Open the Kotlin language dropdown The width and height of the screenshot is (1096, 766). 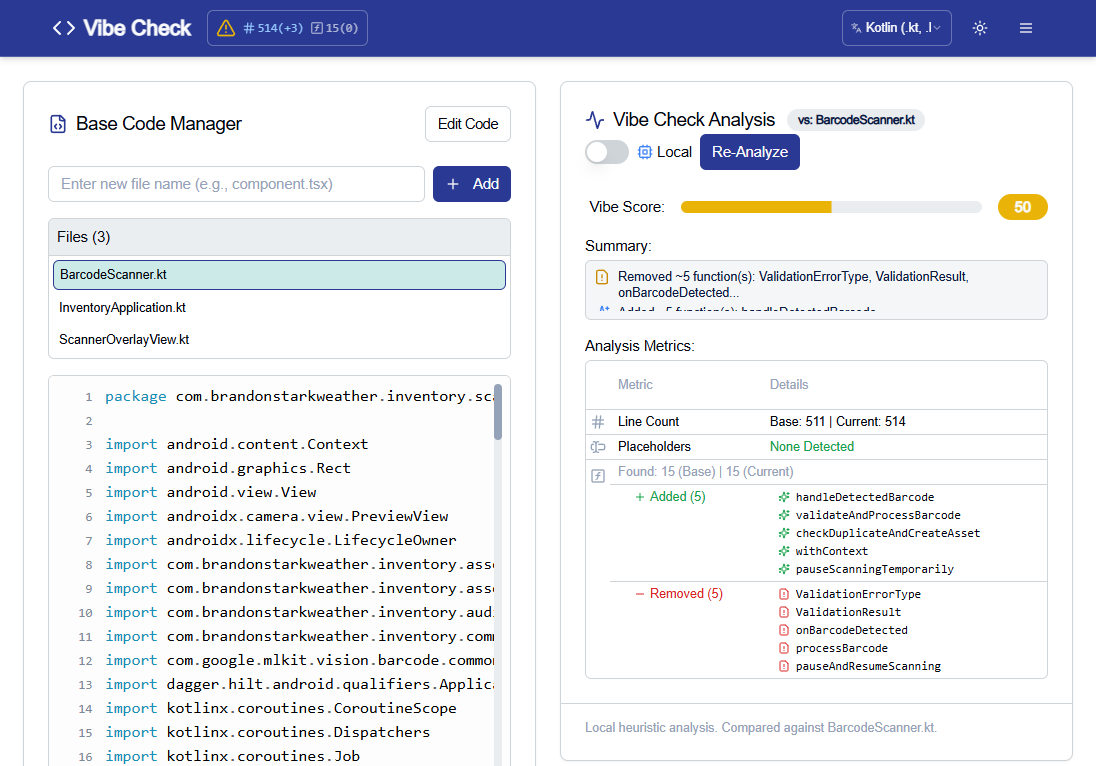(896, 28)
